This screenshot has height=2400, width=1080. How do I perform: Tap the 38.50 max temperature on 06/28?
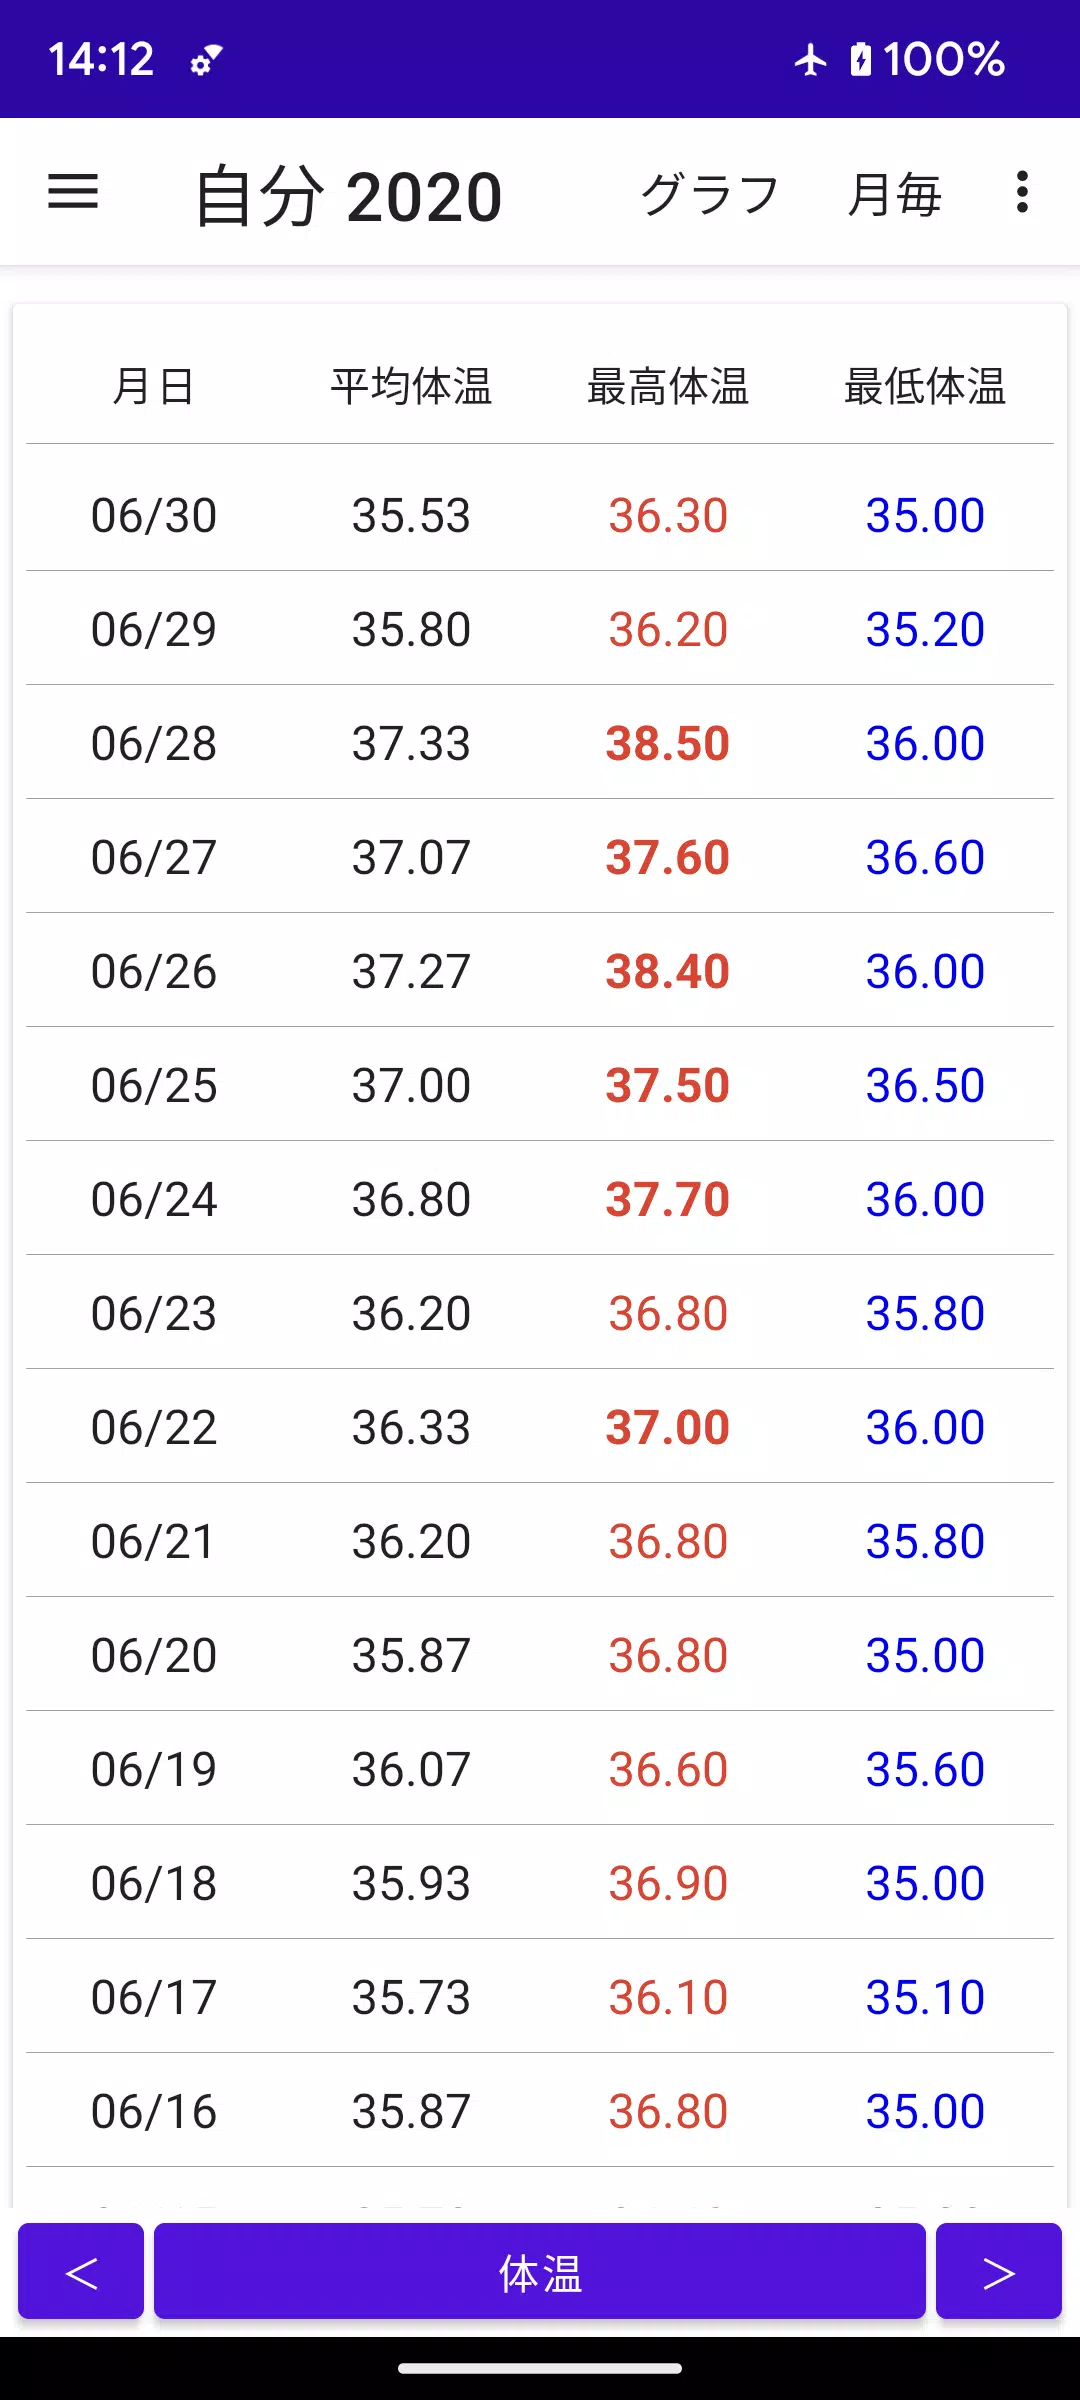click(x=668, y=744)
